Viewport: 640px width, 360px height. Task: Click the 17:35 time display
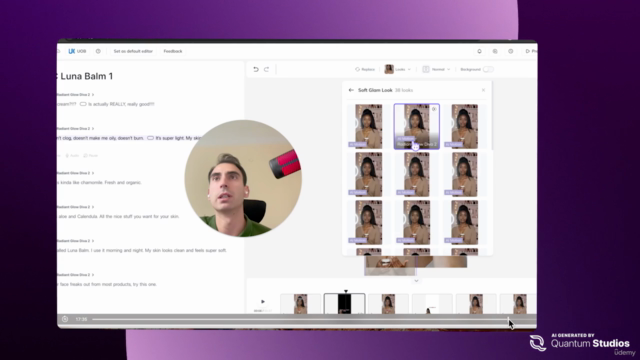[x=81, y=319]
